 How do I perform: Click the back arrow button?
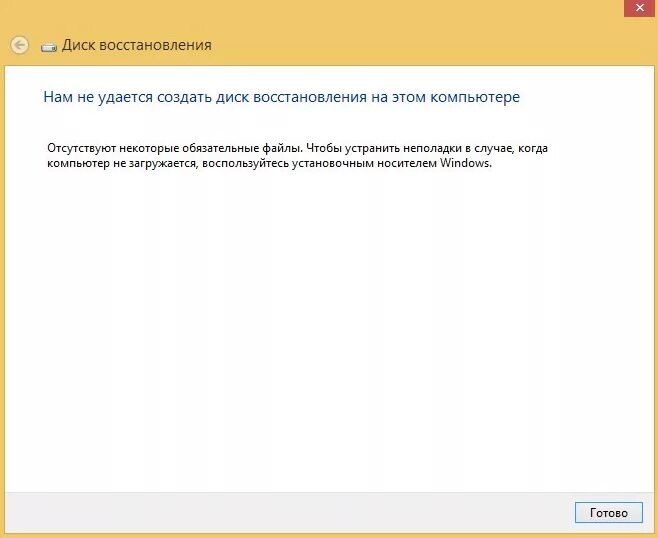(19, 45)
